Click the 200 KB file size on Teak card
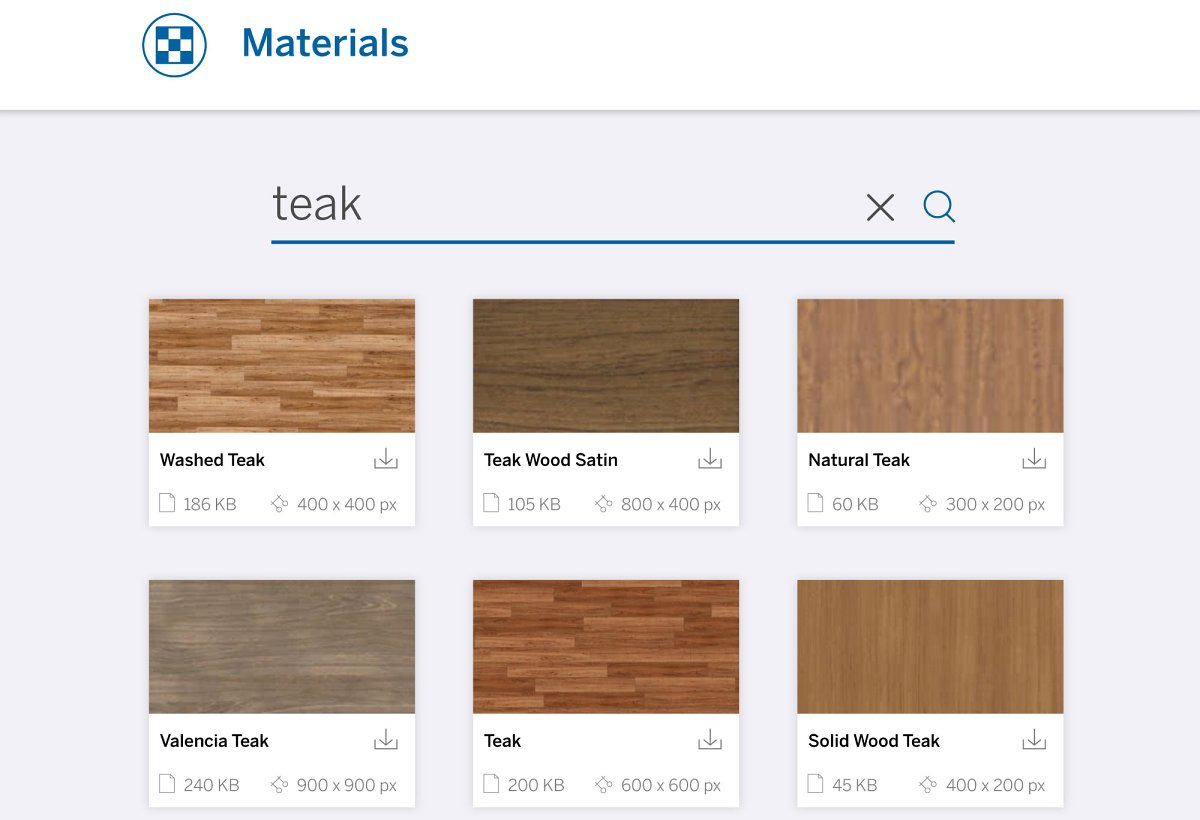This screenshot has width=1200, height=820. coord(535,785)
